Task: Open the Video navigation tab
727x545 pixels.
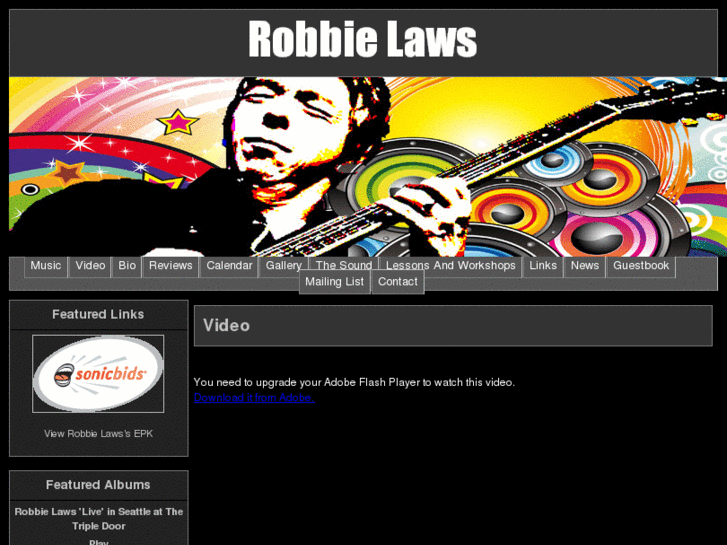Action: [x=90, y=266]
